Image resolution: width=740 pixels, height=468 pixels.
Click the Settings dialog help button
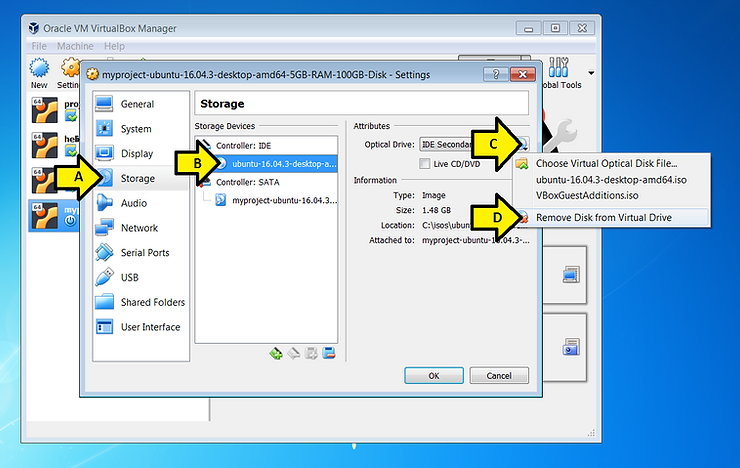496,75
